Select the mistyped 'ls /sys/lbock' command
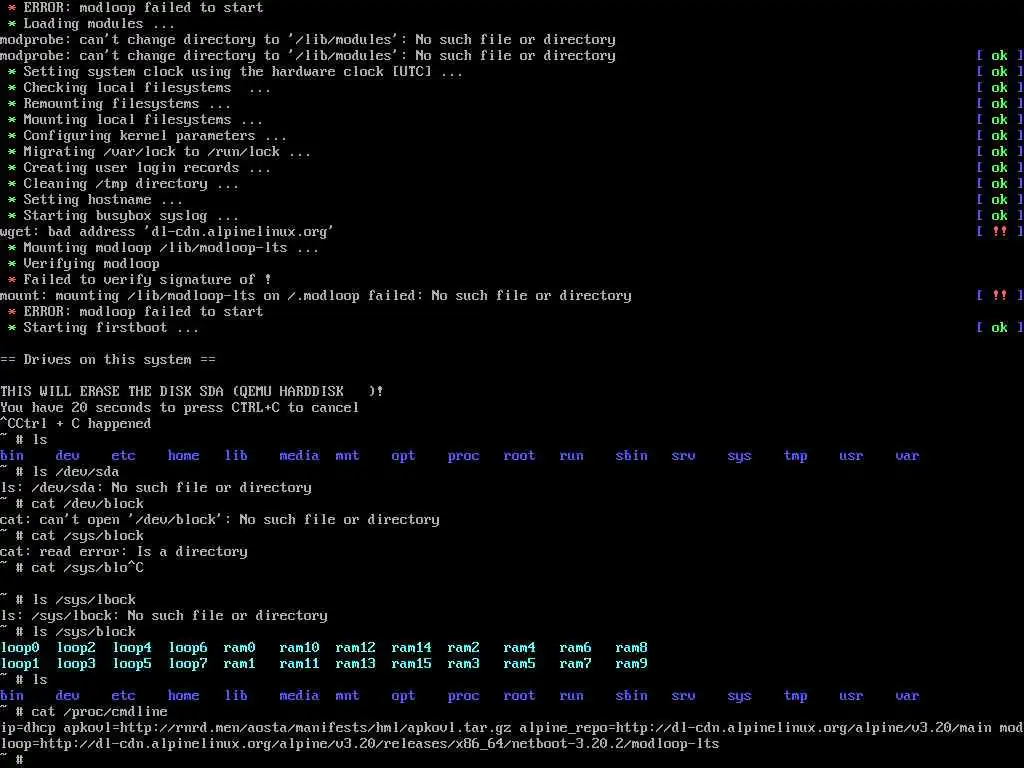This screenshot has height=768, width=1024. pos(84,600)
